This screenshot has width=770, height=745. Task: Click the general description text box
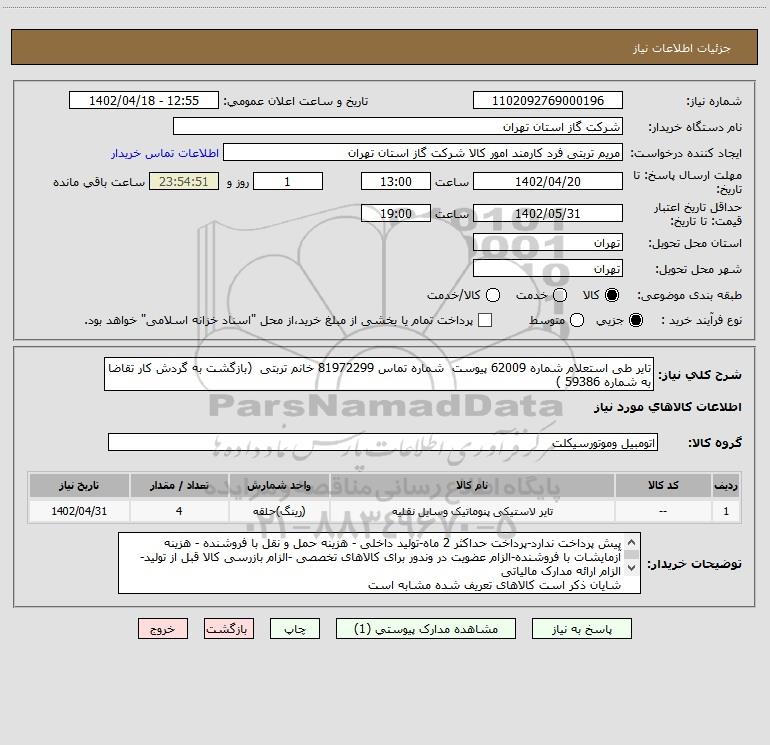tap(379, 375)
